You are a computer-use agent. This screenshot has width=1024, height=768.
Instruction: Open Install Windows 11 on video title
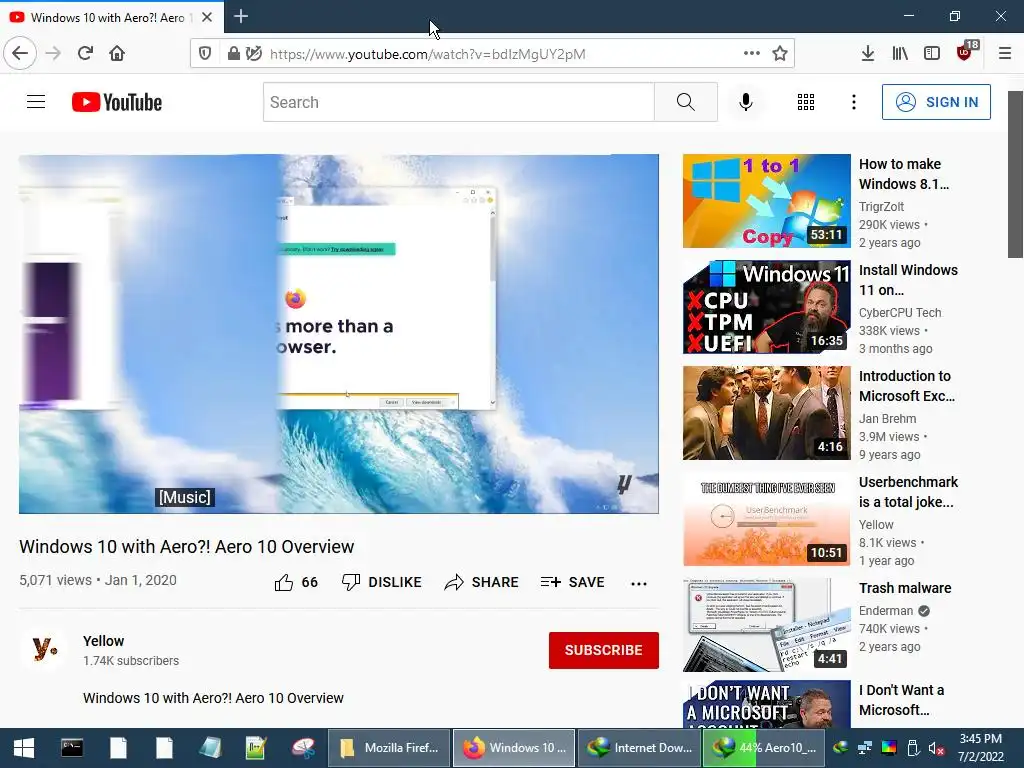(908, 280)
